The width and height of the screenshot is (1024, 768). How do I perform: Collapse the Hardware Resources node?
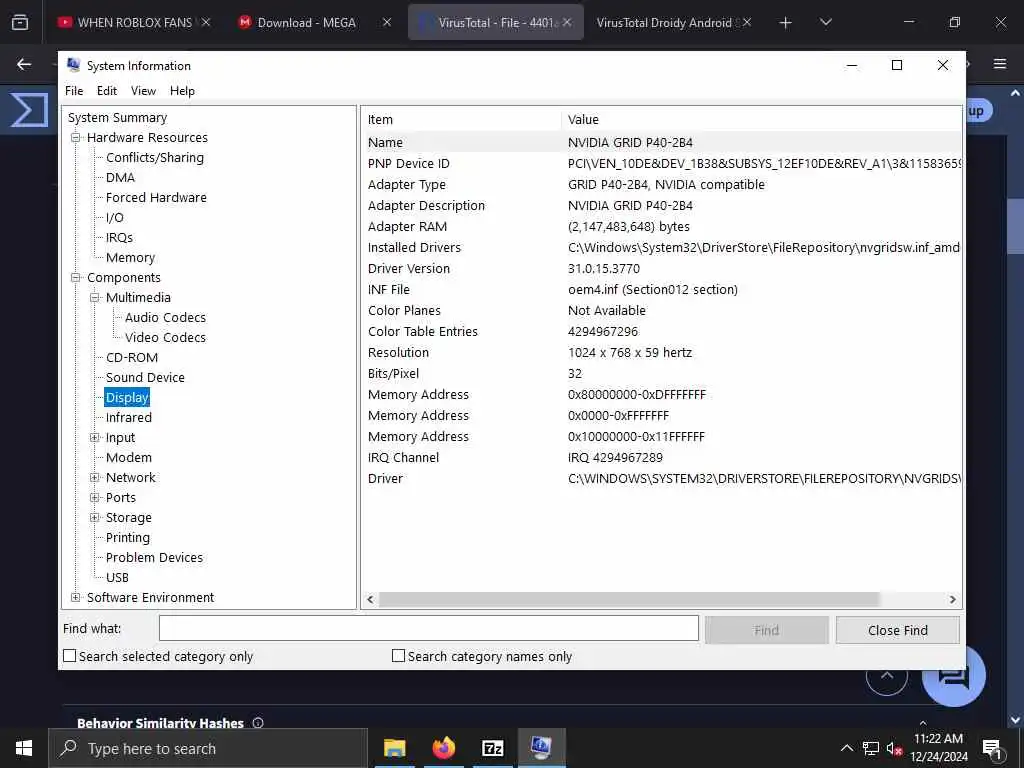click(76, 137)
